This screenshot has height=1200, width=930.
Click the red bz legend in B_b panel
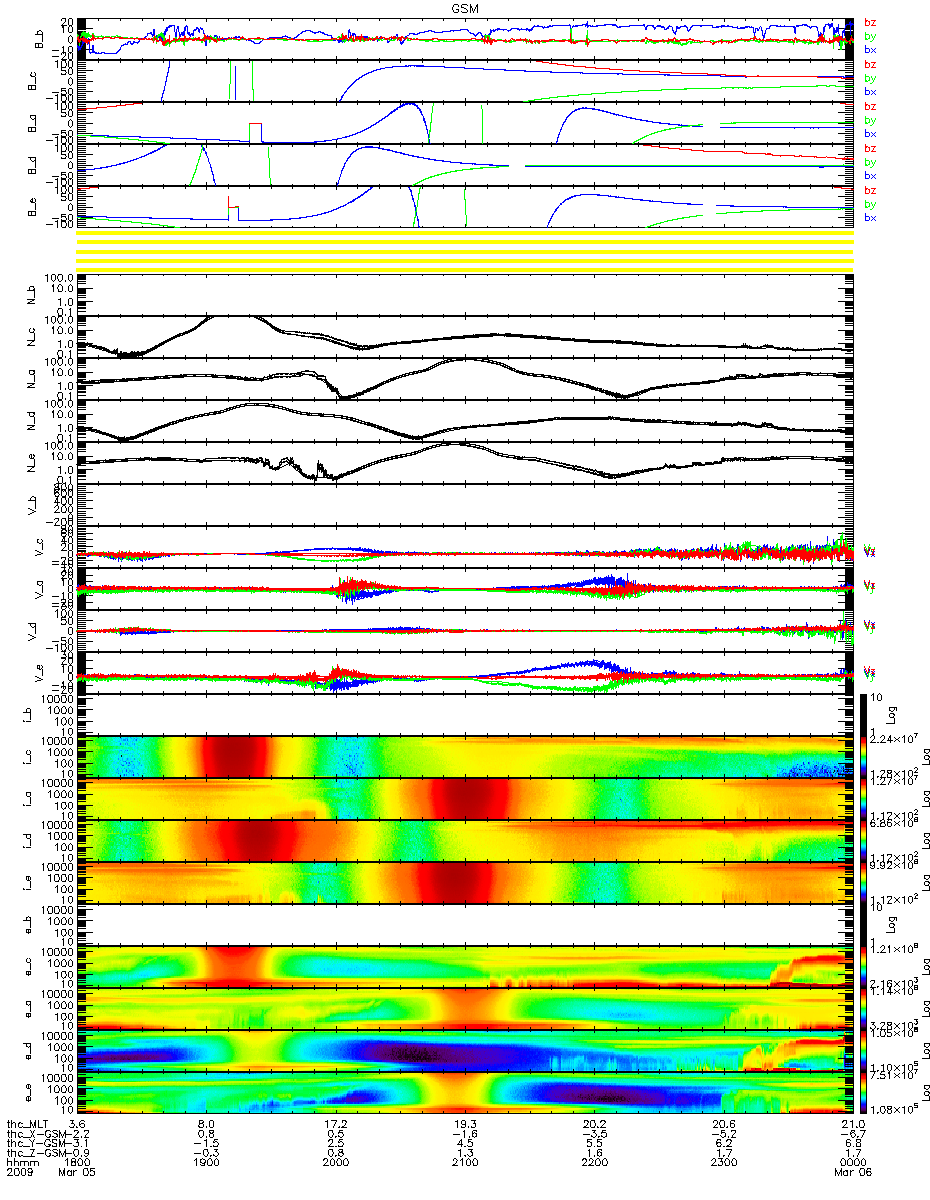870,22
